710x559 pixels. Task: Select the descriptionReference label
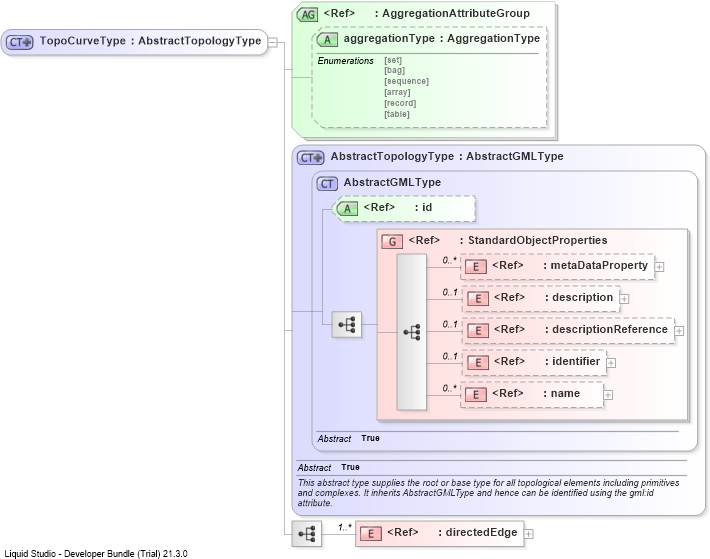(x=609, y=330)
